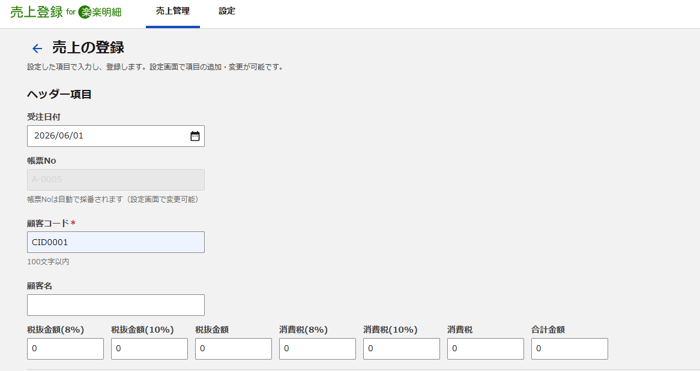The height and width of the screenshot is (371, 700).
Task: Click the 設定した項目で入力し description text
Action: point(154,67)
